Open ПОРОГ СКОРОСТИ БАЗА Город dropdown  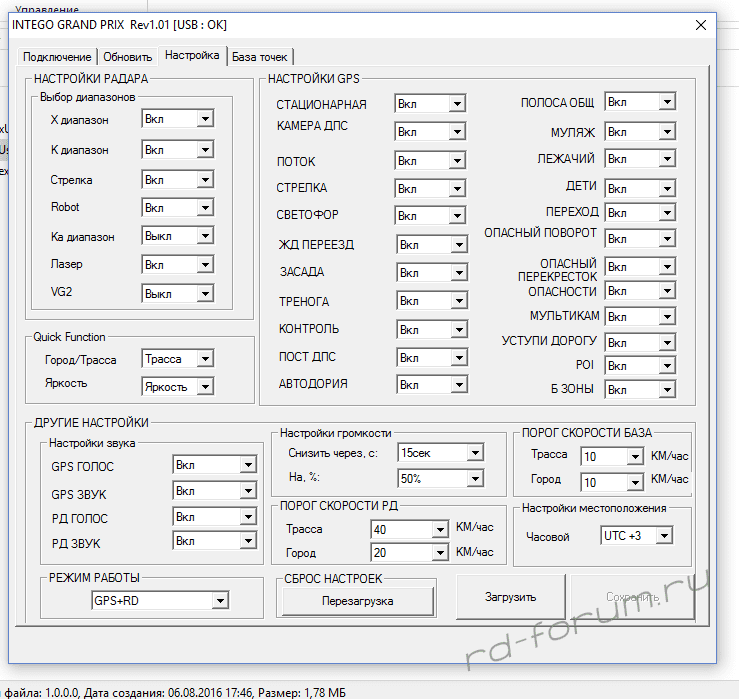pos(612,482)
